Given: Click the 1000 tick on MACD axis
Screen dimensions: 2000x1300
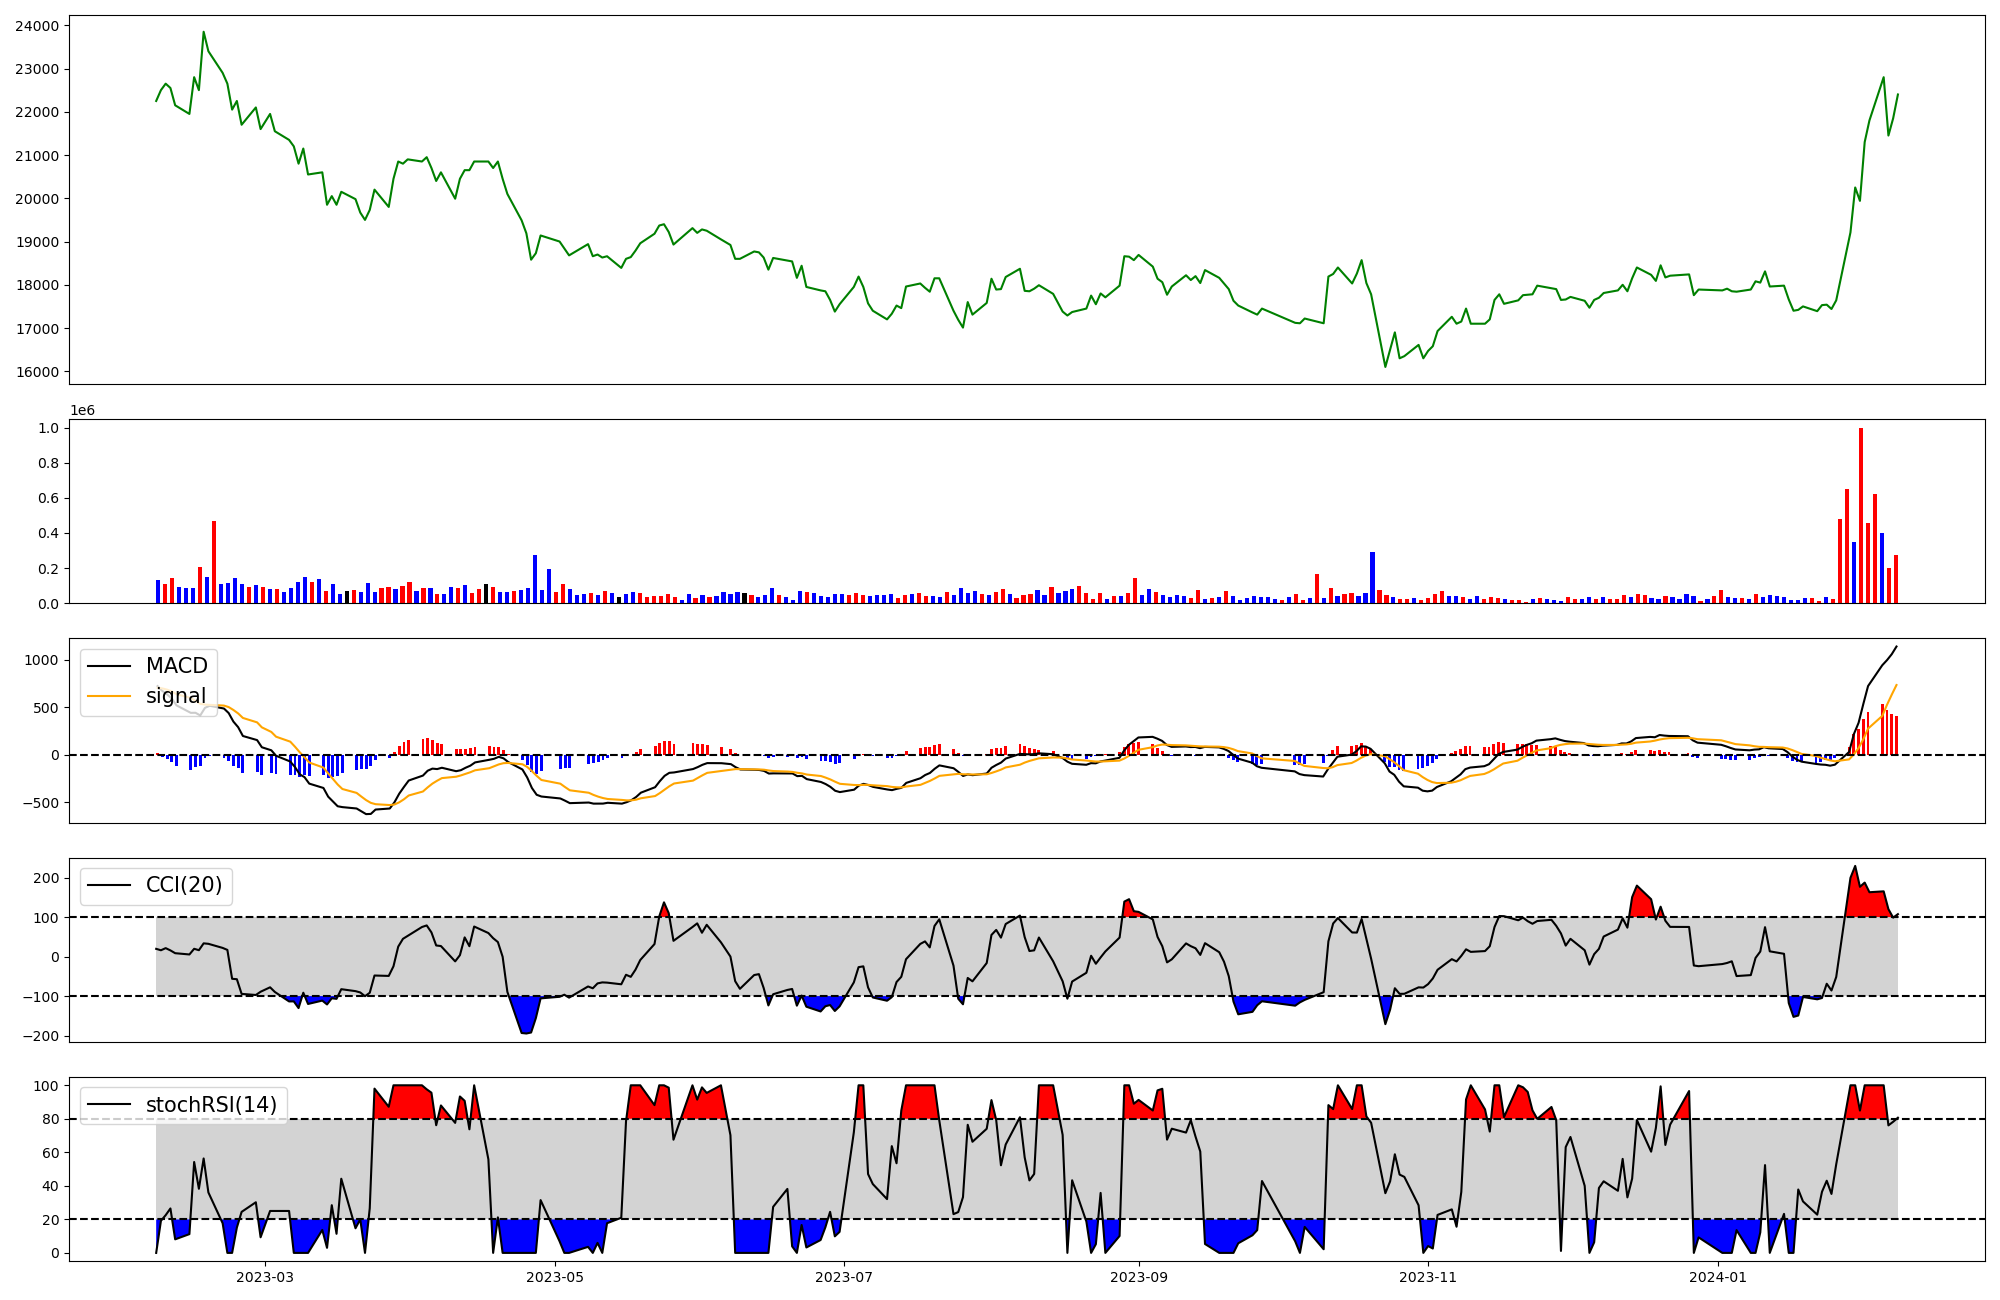Looking at the screenshot, I should (42, 660).
